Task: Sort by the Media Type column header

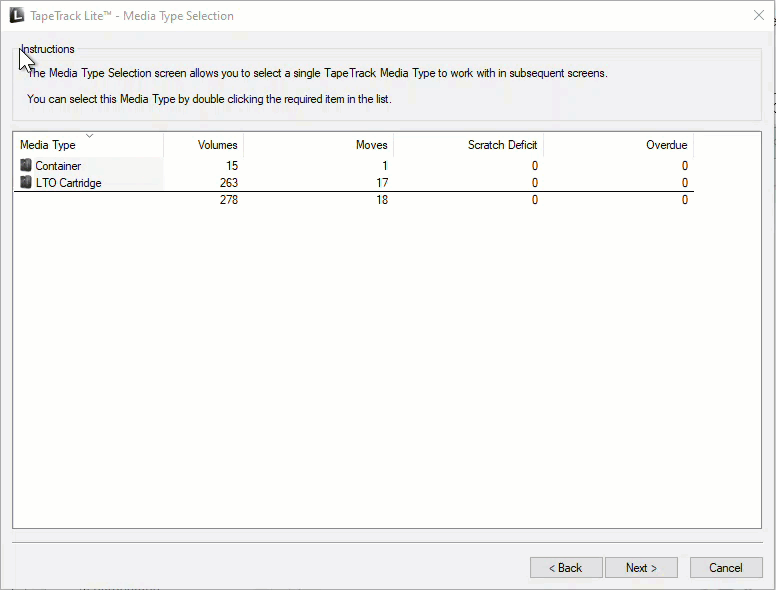Action: [88, 145]
